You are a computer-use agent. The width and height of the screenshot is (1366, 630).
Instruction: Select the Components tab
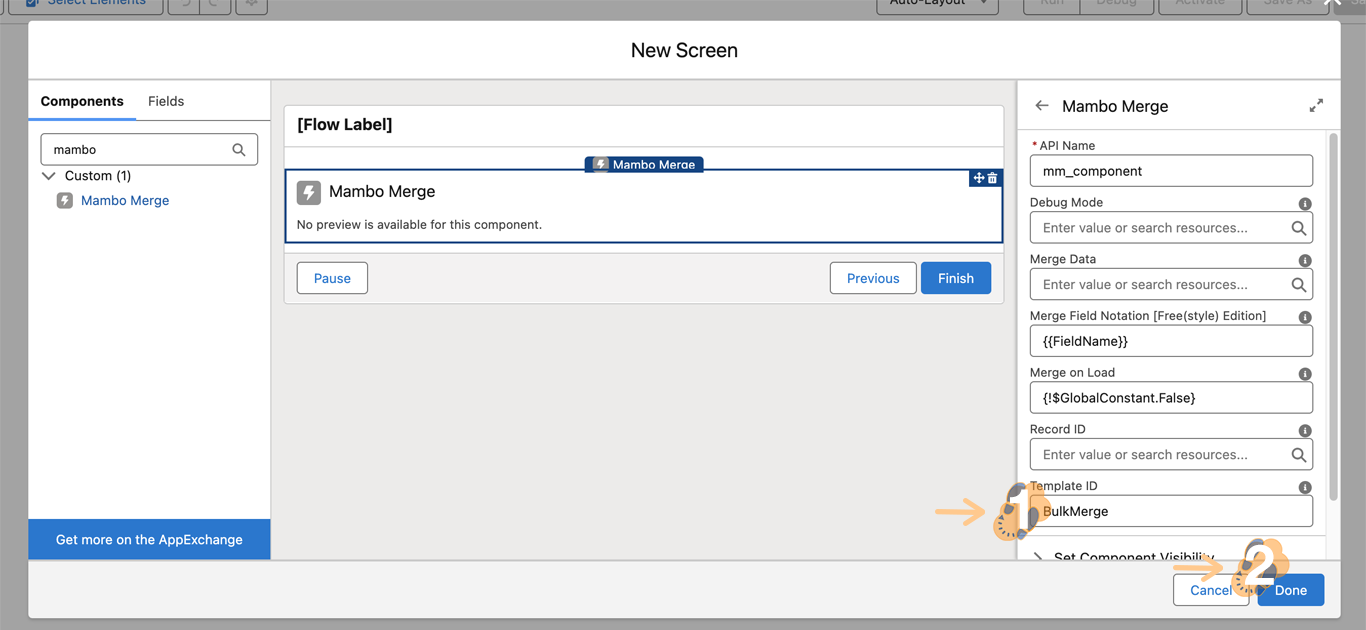(82, 101)
